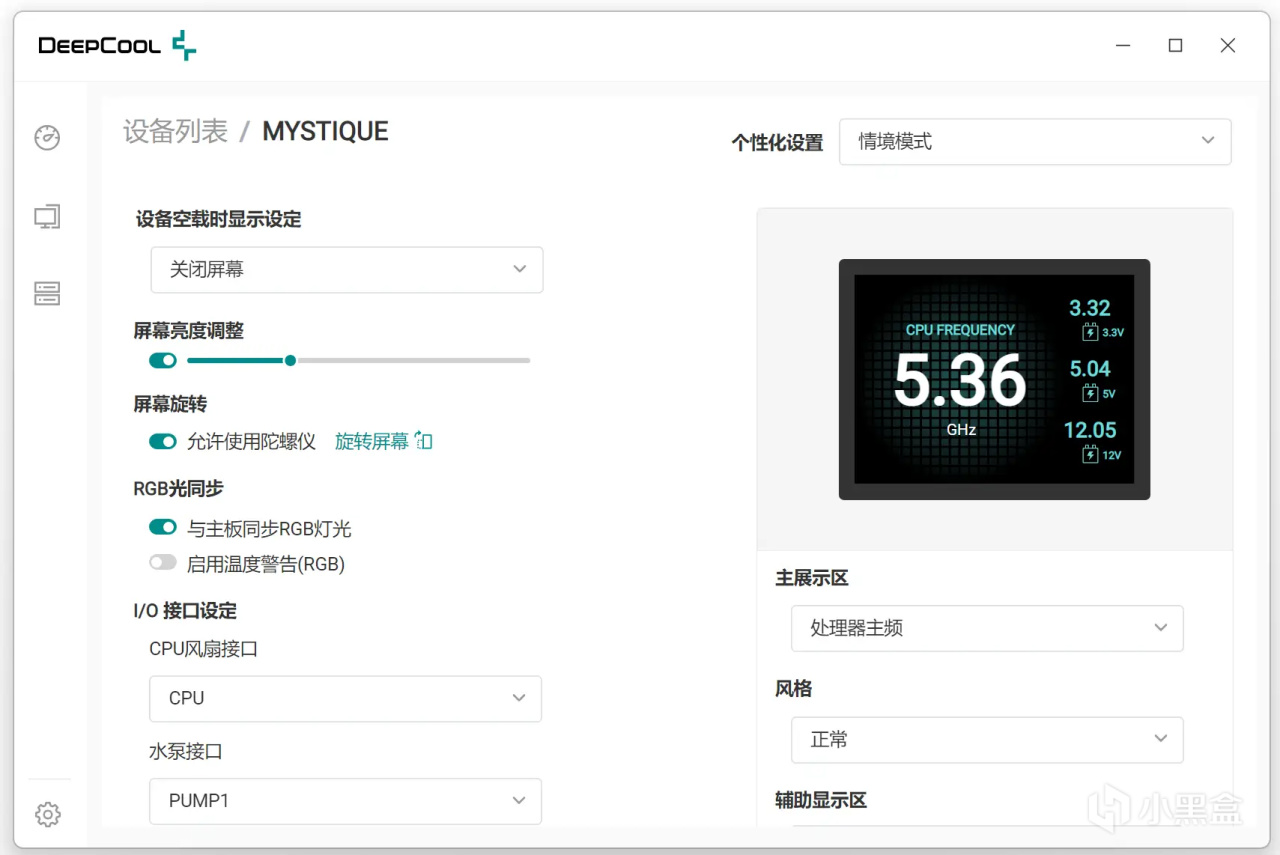Click the 12V voltage icon in preview
Viewport: 1280px width, 855px height.
coord(1090,454)
